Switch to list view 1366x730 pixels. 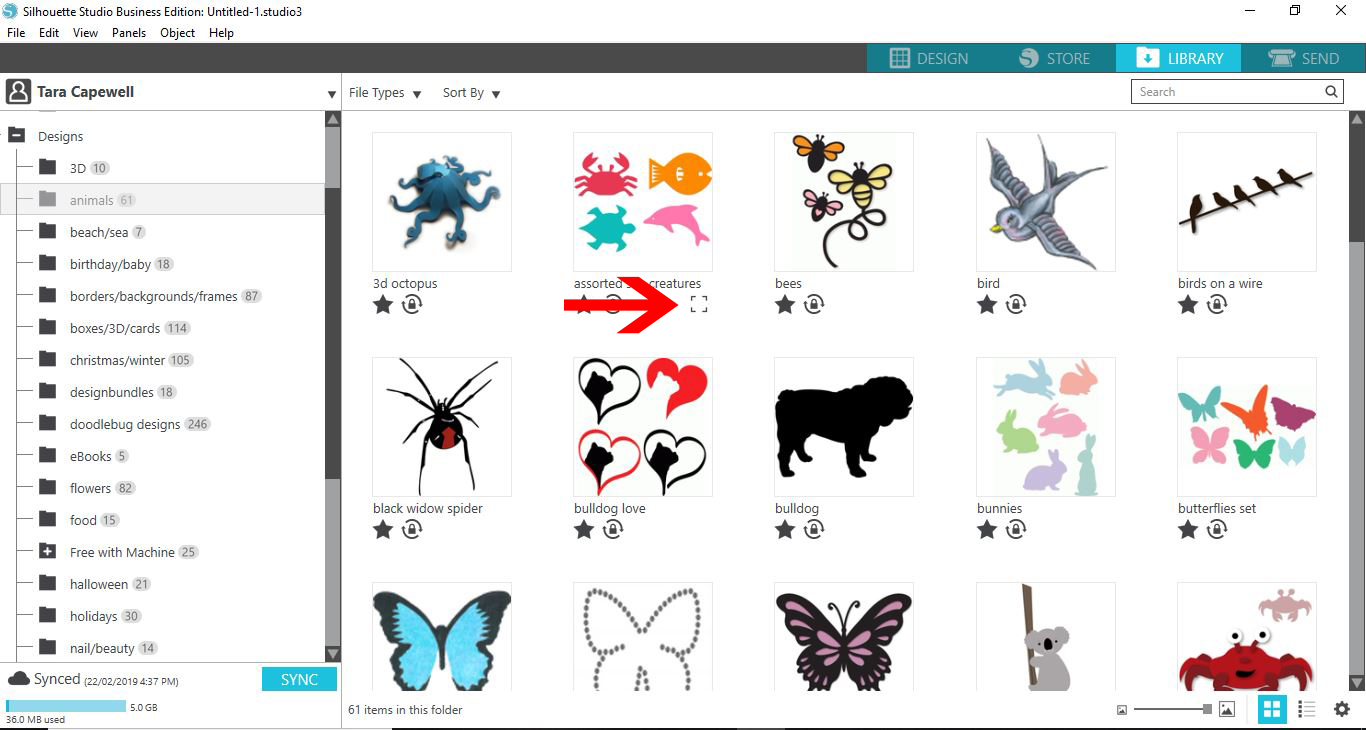[x=1306, y=709]
